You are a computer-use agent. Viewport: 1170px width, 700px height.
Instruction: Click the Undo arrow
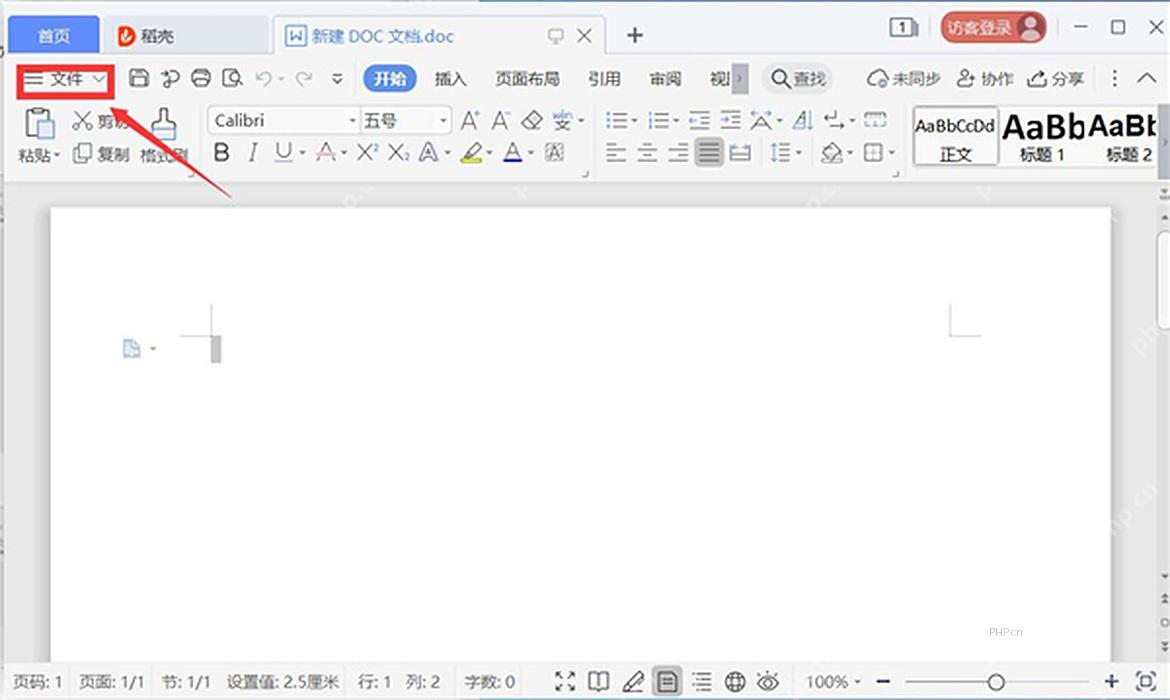(x=263, y=78)
